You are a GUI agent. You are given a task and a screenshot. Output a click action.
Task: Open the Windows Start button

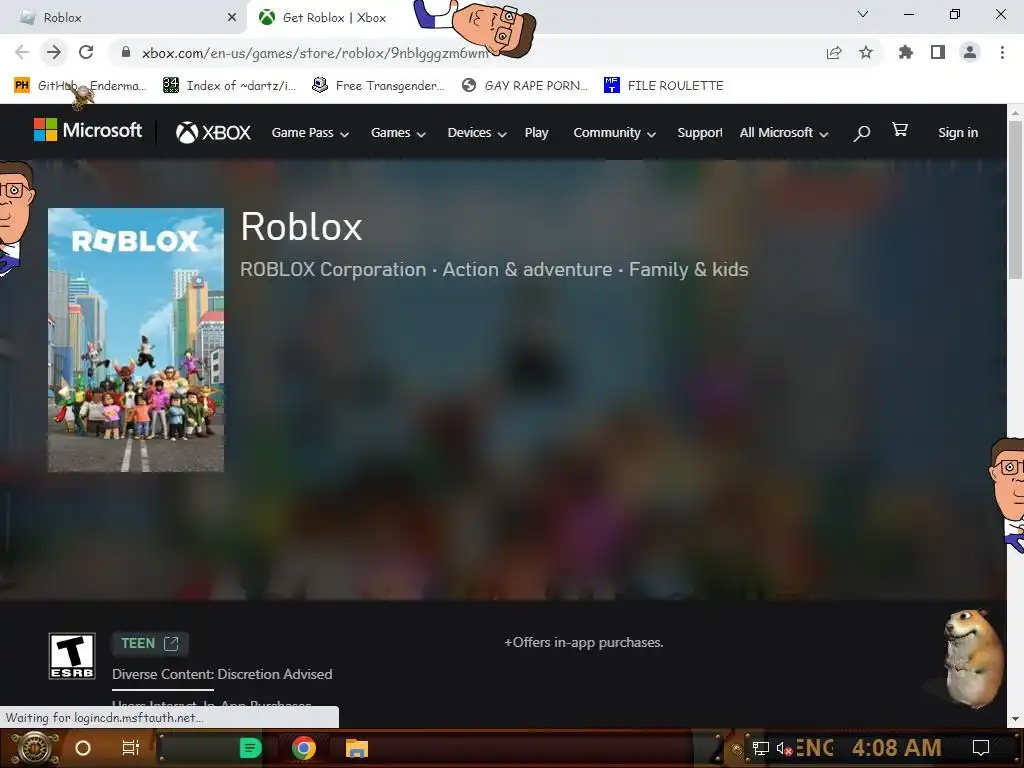pos(35,748)
